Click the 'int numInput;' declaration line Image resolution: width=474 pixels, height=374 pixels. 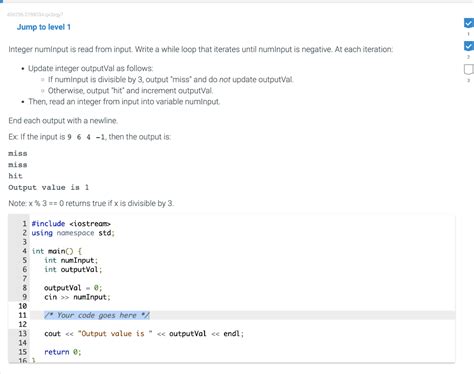(71, 260)
